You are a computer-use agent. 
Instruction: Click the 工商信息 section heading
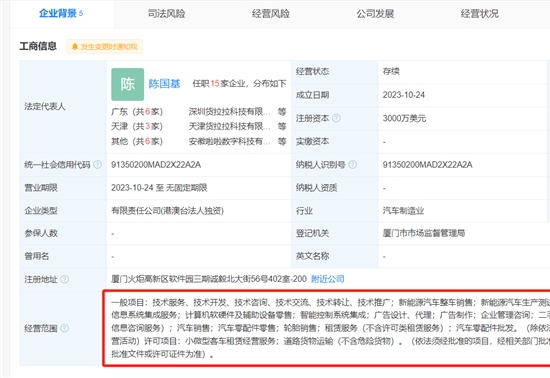click(x=38, y=46)
